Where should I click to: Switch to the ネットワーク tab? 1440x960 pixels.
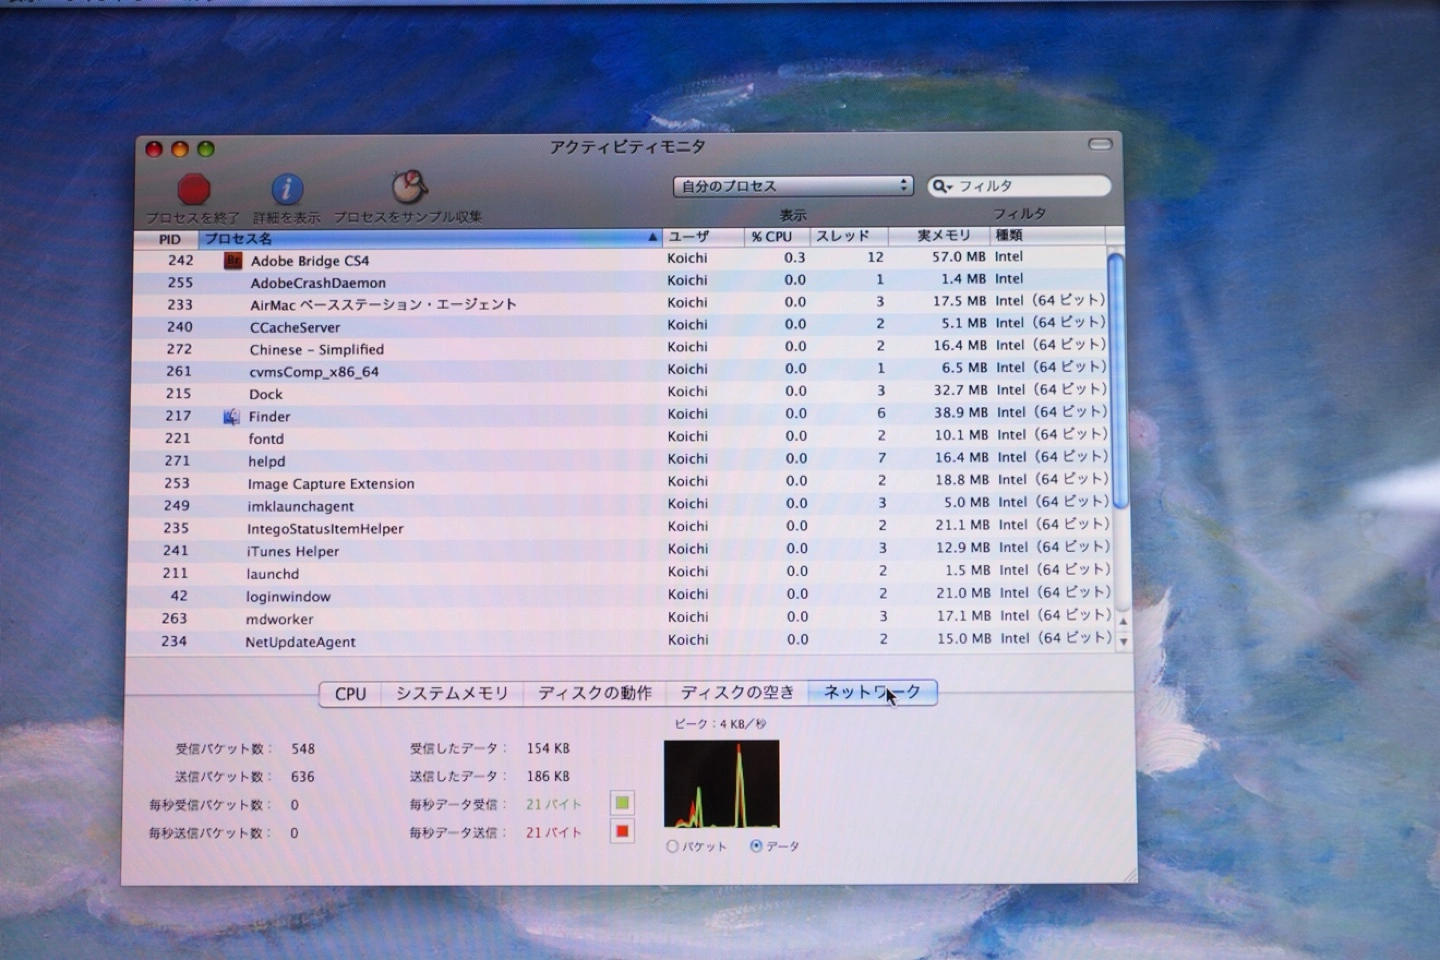tap(872, 692)
